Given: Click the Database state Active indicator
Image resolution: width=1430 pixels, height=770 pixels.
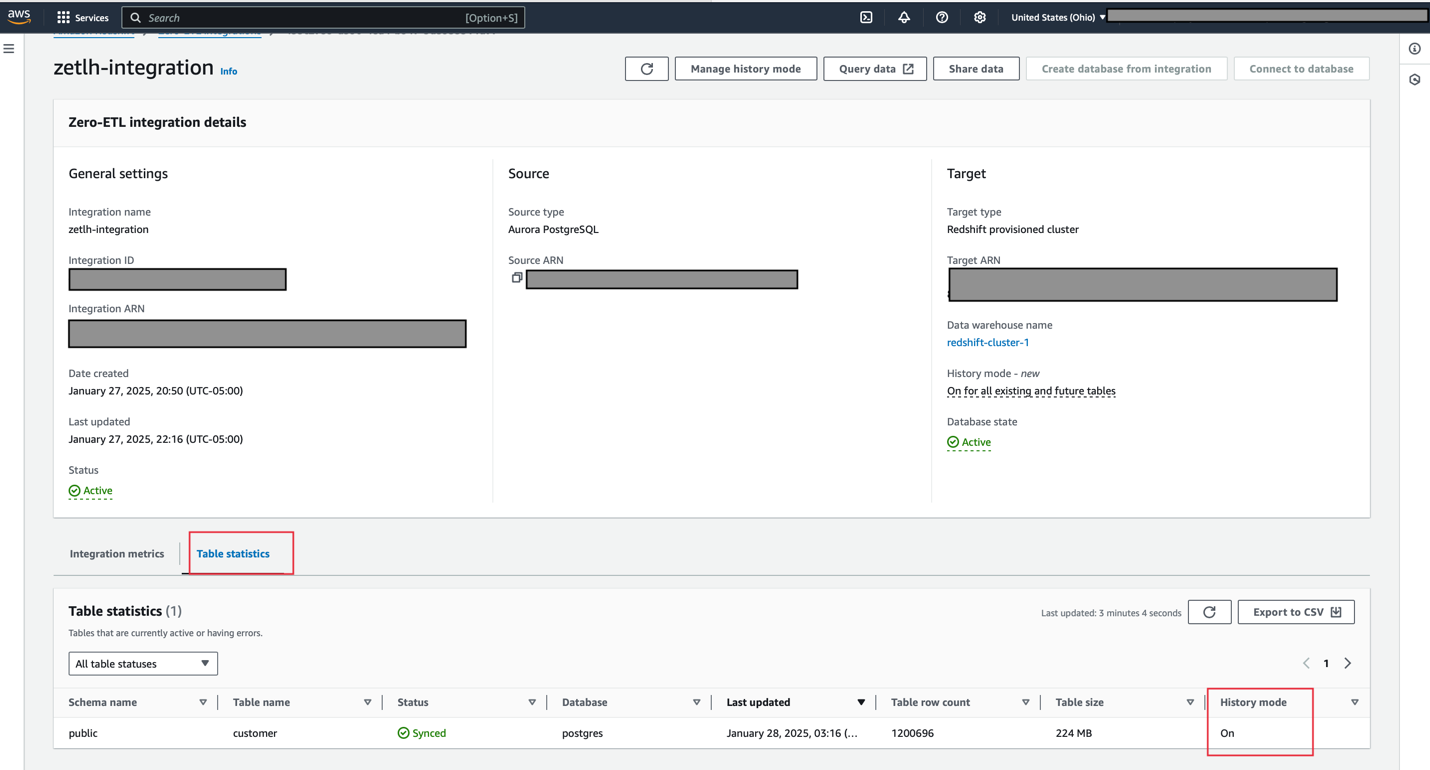Looking at the screenshot, I should [969, 442].
